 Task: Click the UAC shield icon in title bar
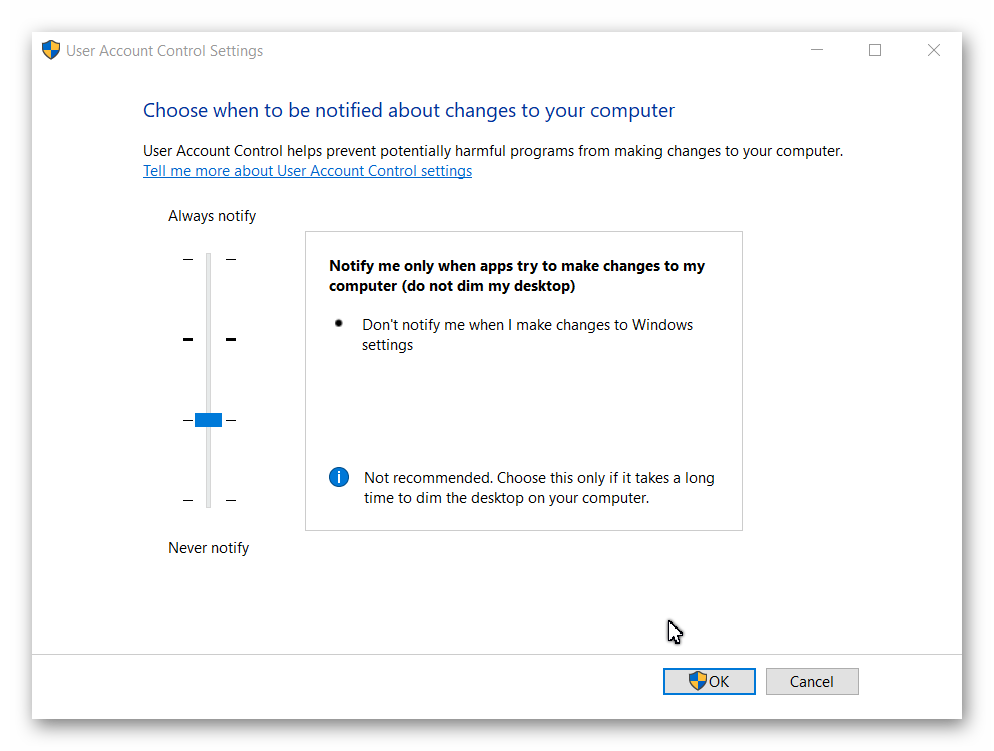pyautogui.click(x=51, y=50)
